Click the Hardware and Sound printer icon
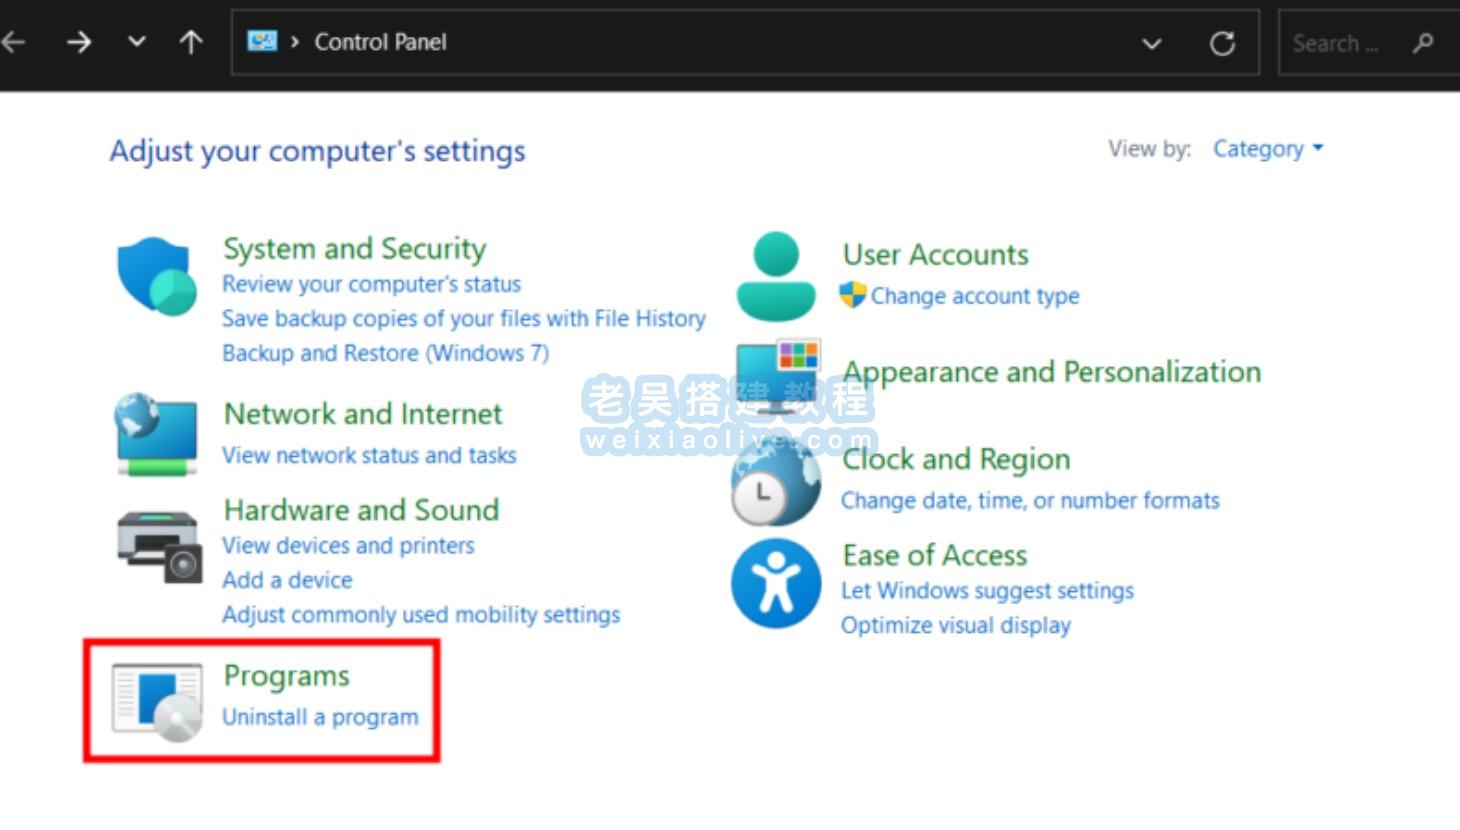This screenshot has width=1460, height=830. click(158, 546)
